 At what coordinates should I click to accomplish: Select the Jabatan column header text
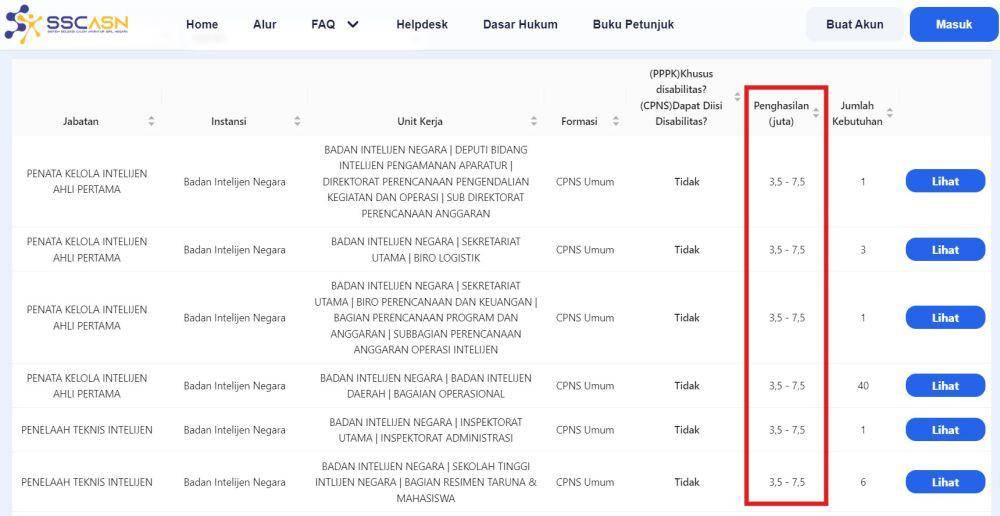pos(81,121)
